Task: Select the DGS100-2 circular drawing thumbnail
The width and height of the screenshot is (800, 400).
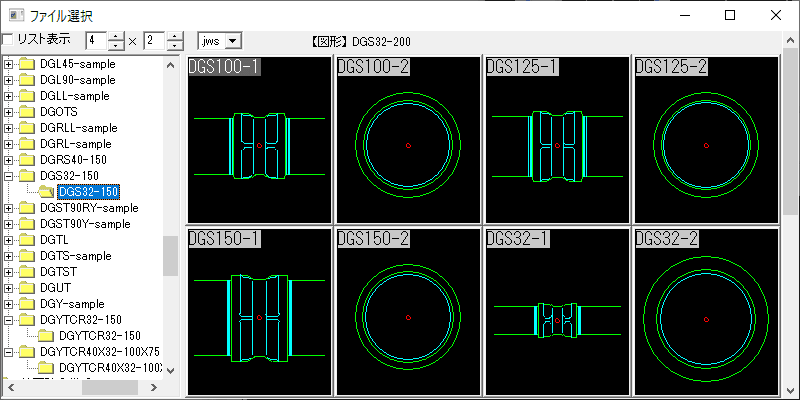Action: coord(407,140)
